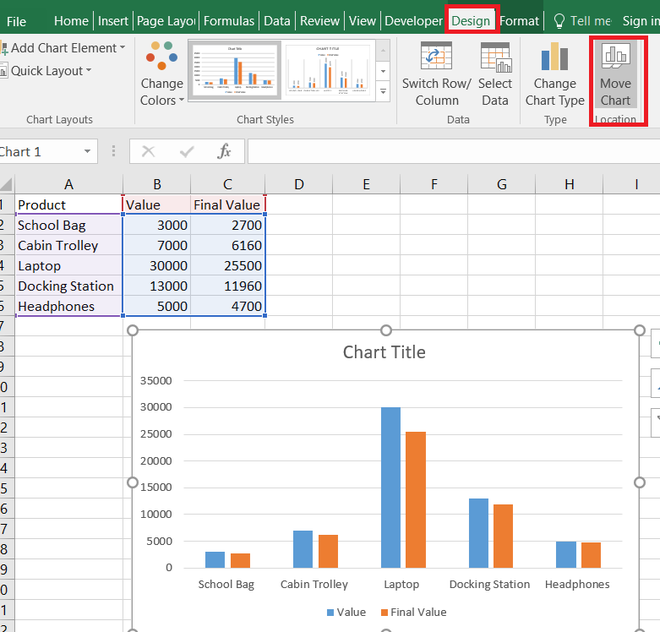
Task: Click the chart's right-middle resize handle
Action: tap(640, 482)
